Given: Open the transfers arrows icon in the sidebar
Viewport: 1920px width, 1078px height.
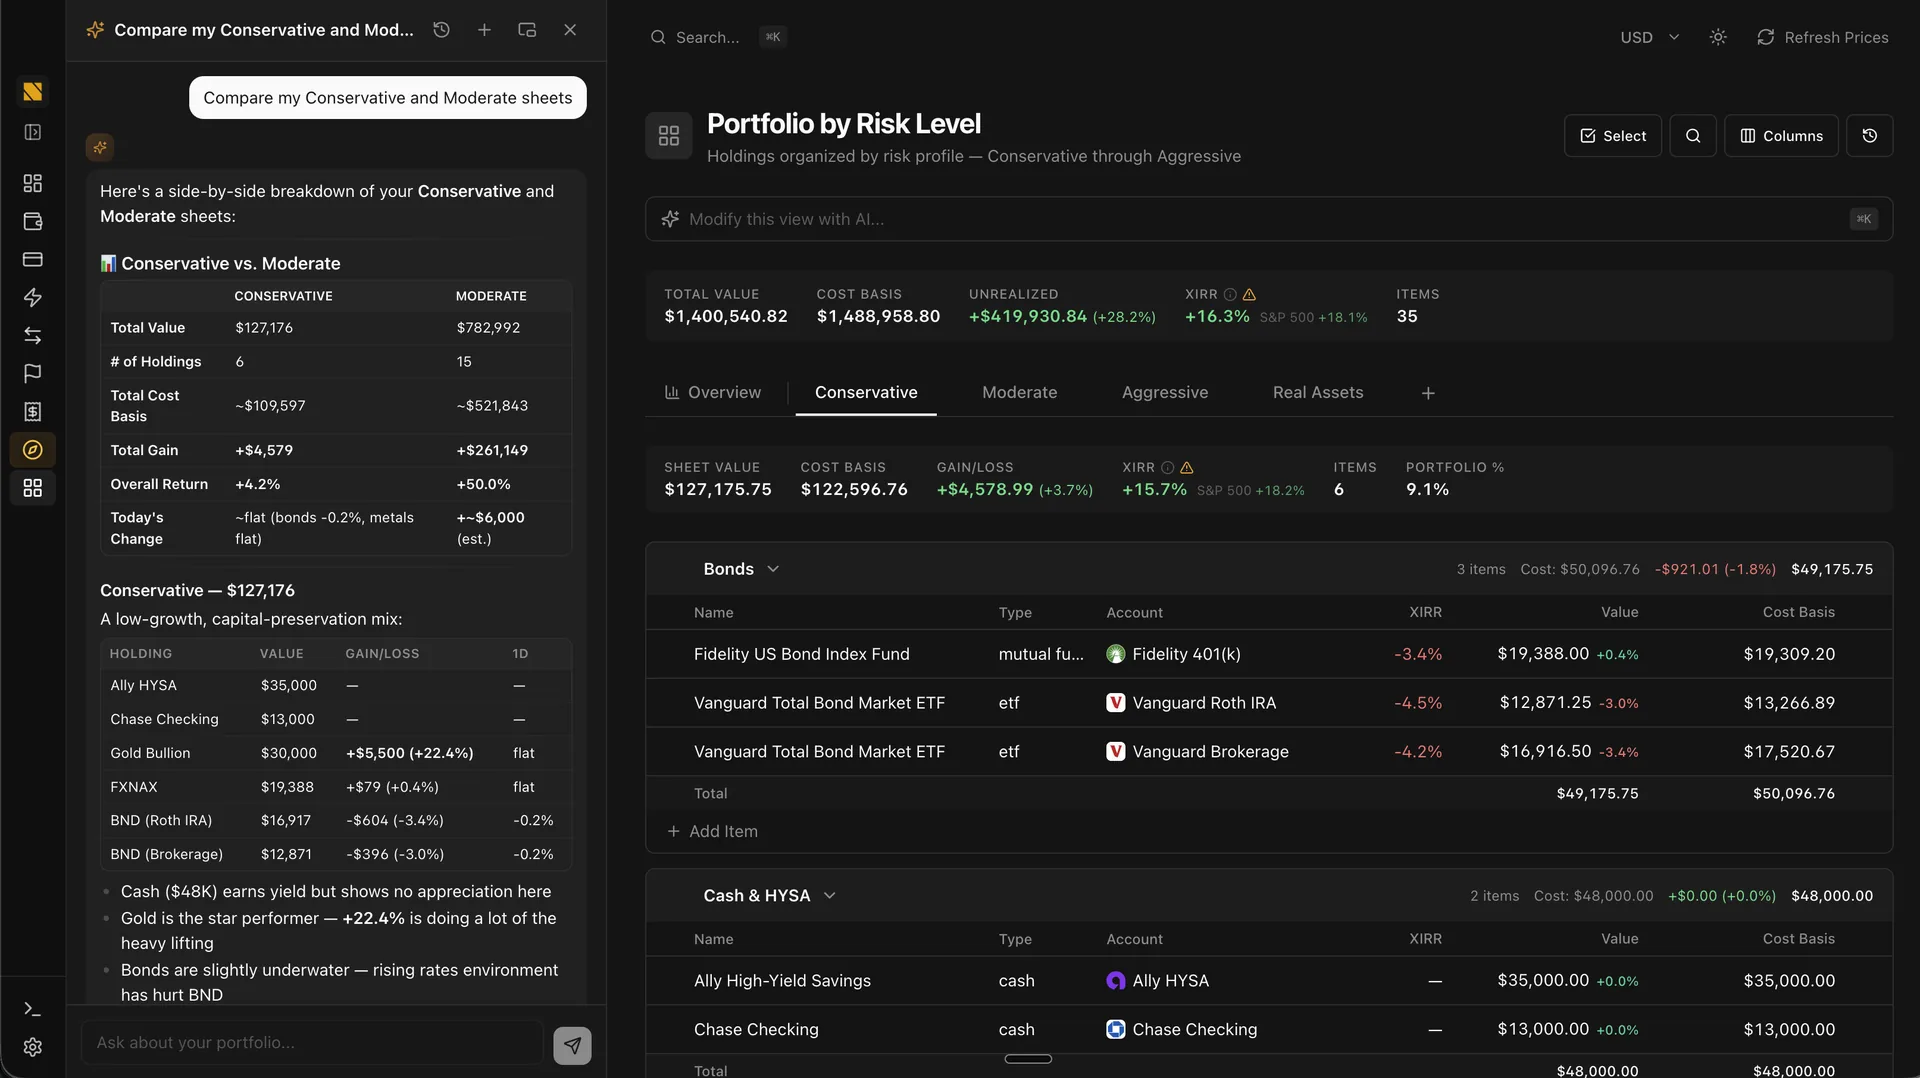Looking at the screenshot, I should 33,335.
